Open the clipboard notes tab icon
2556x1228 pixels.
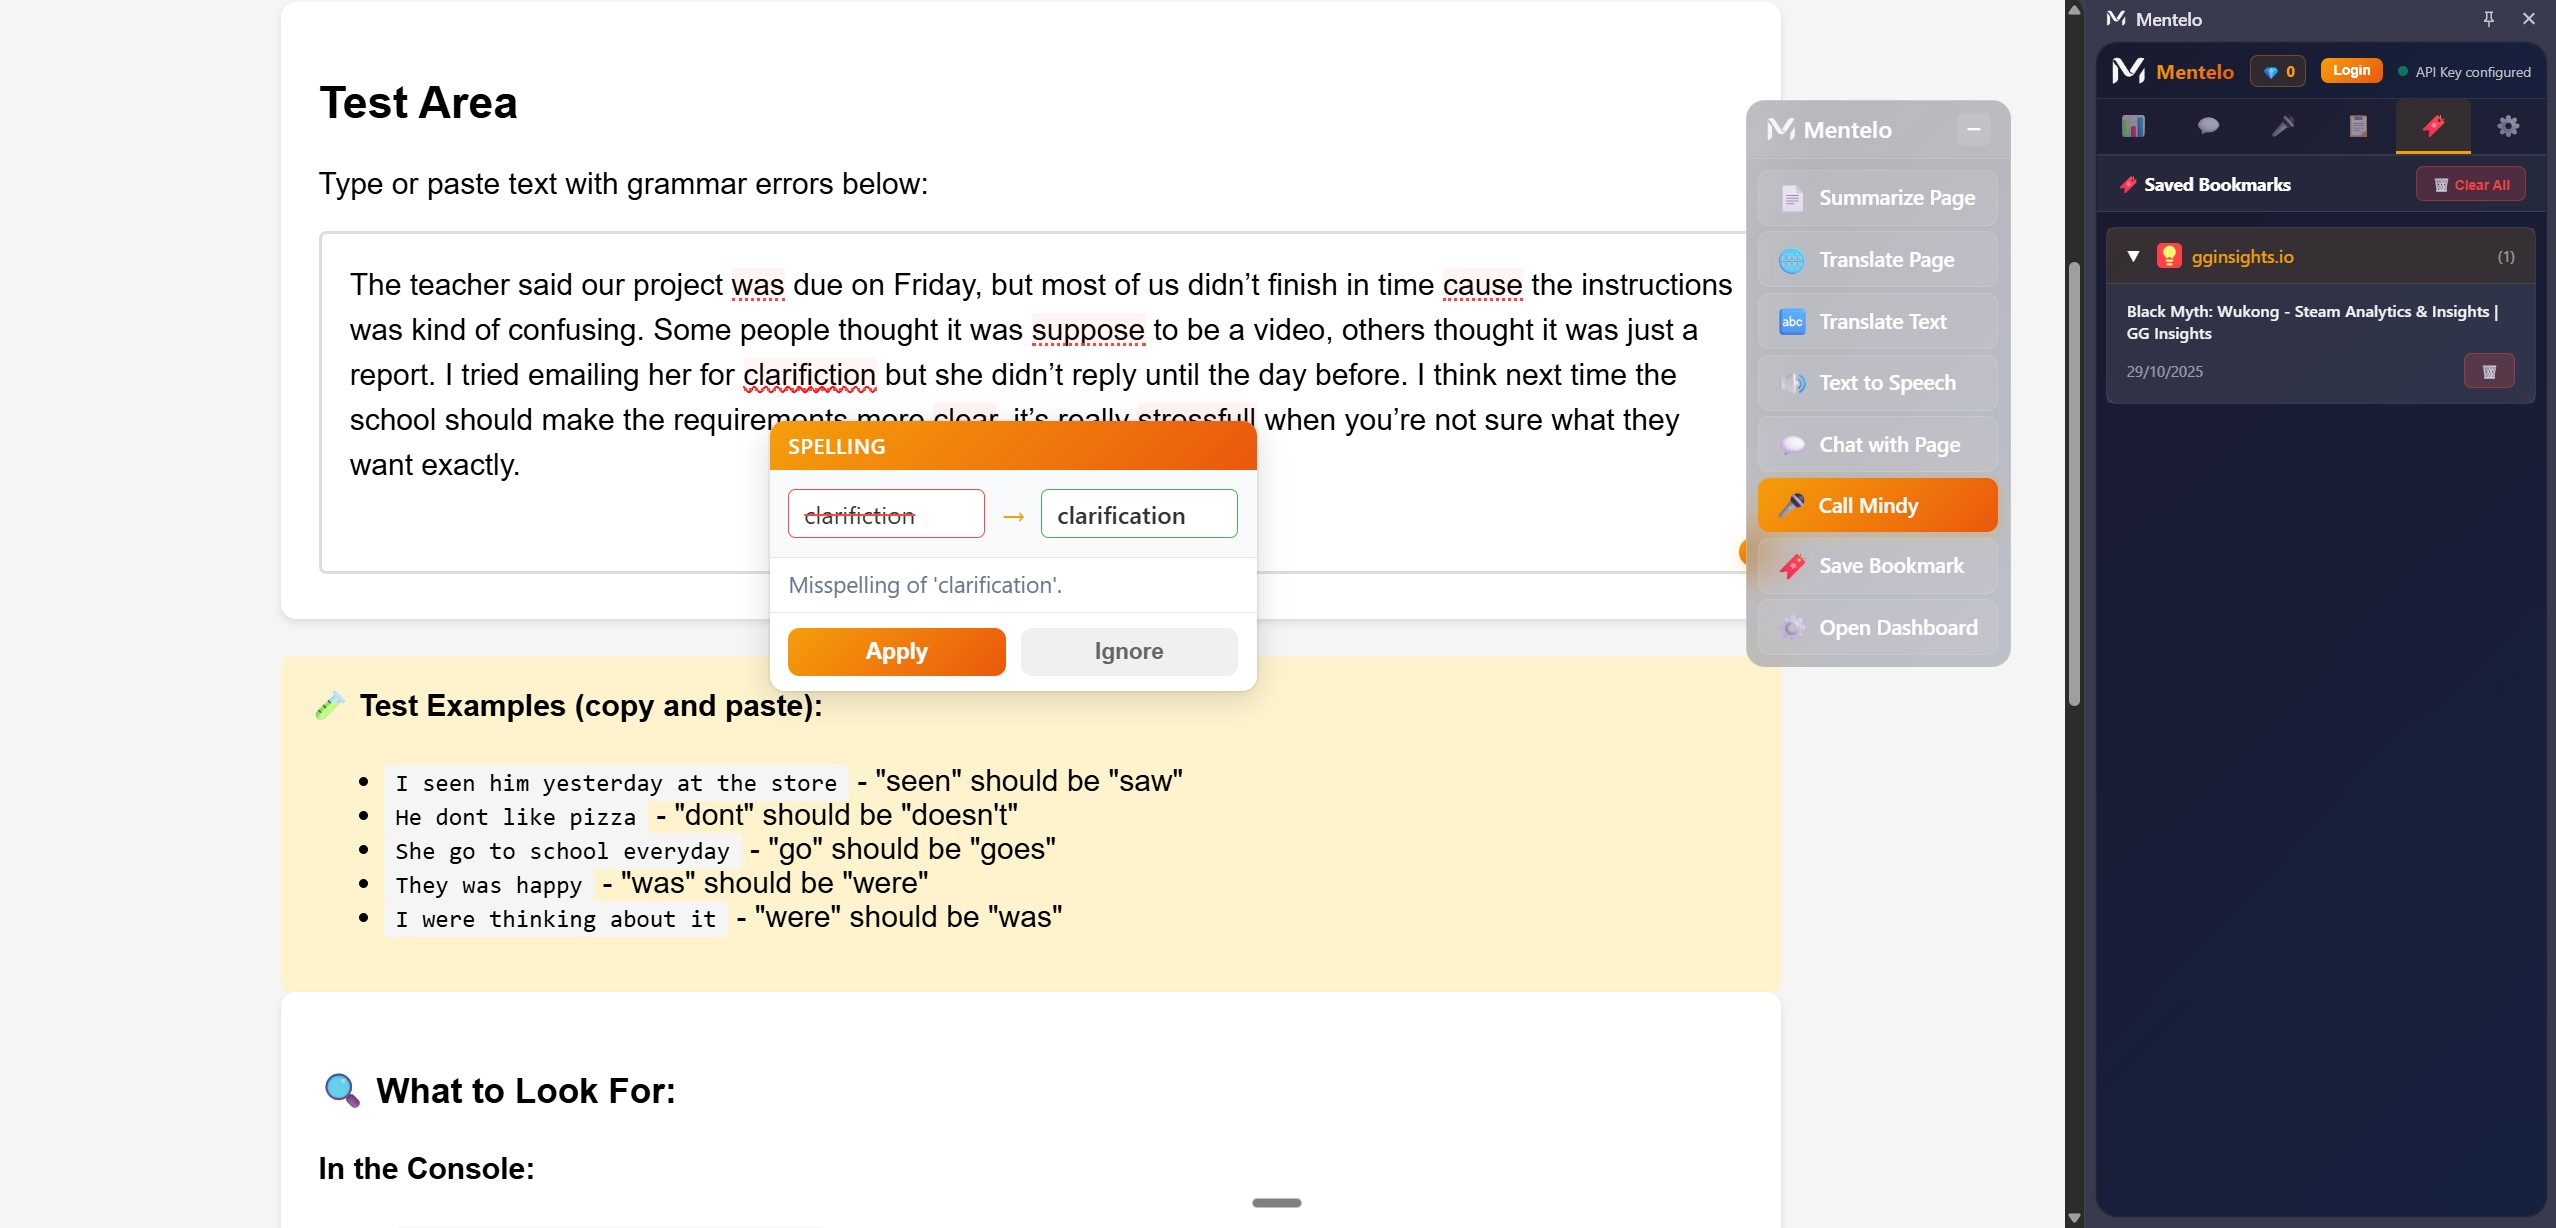click(2358, 126)
